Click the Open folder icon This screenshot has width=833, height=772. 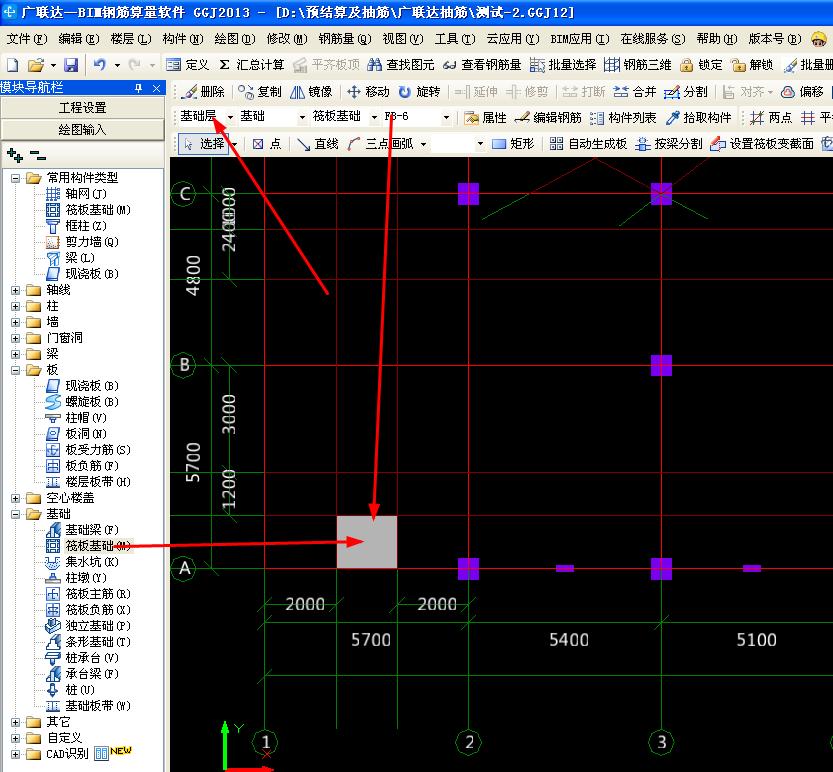[36, 65]
